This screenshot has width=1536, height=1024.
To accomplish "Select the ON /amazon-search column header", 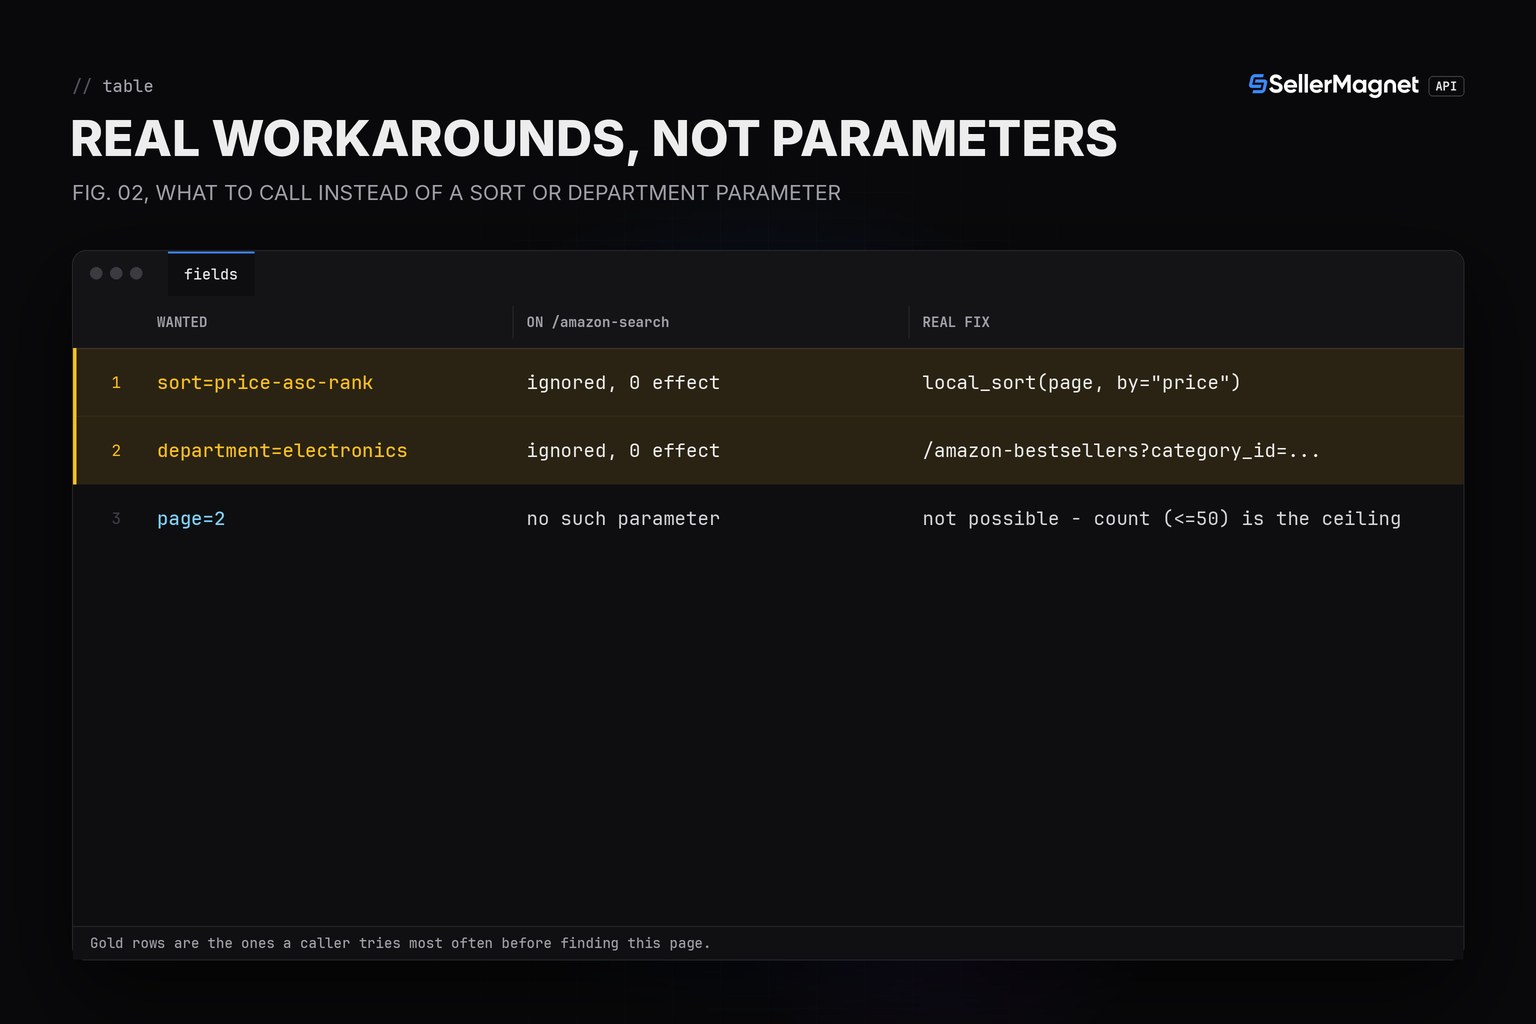I will [598, 322].
